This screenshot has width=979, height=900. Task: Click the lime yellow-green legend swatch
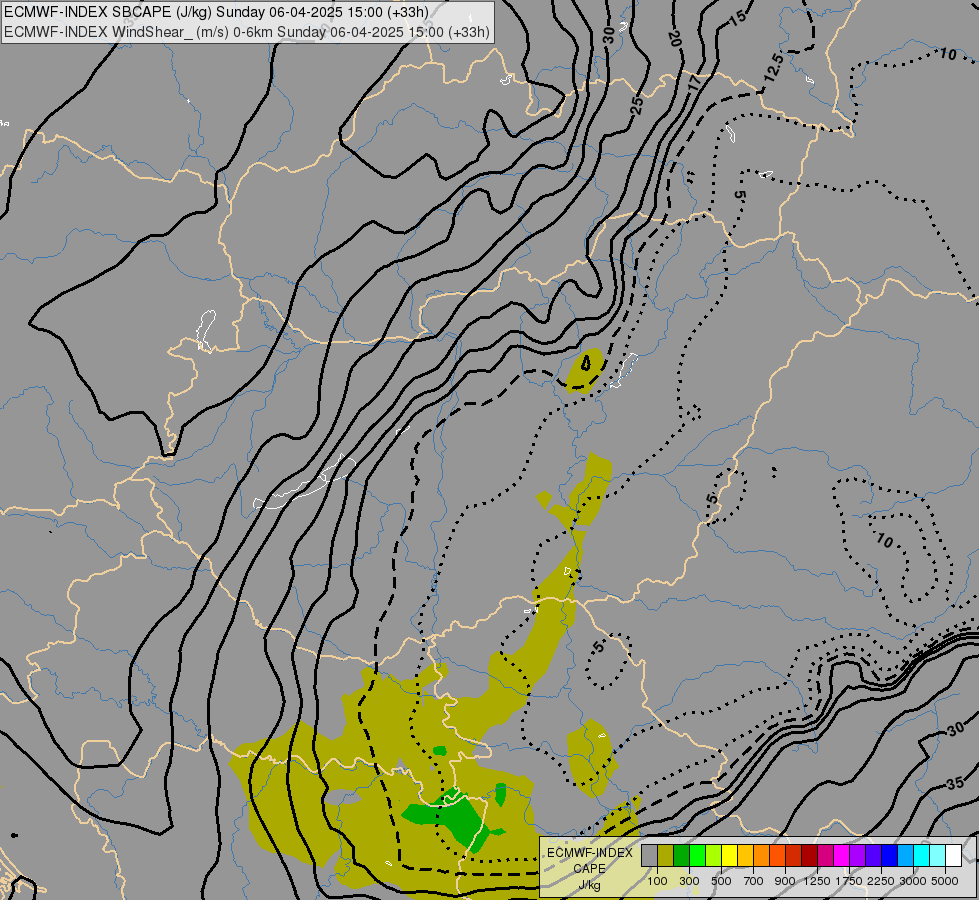713,855
